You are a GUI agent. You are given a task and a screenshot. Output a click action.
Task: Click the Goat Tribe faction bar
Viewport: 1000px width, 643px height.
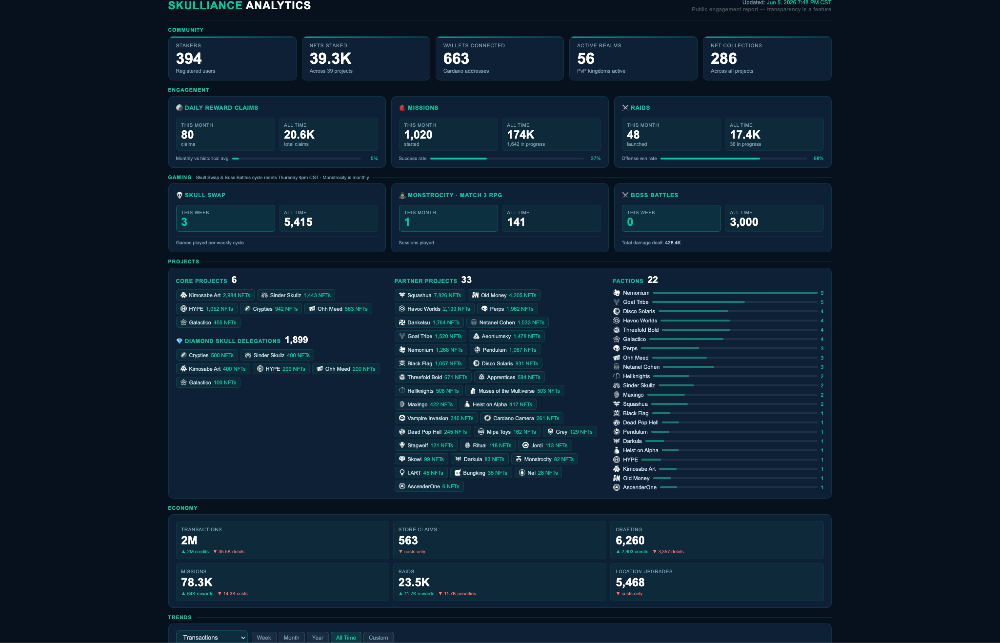[x=735, y=302]
